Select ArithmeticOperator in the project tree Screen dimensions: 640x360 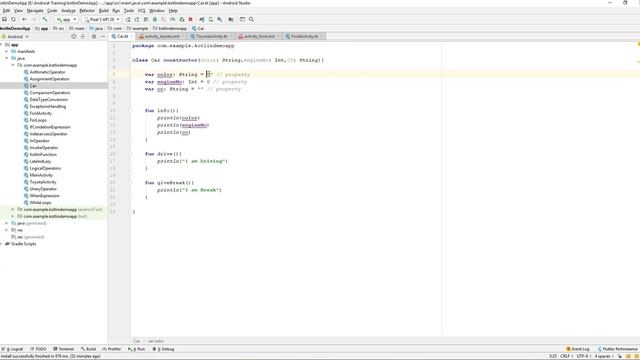click(47, 72)
